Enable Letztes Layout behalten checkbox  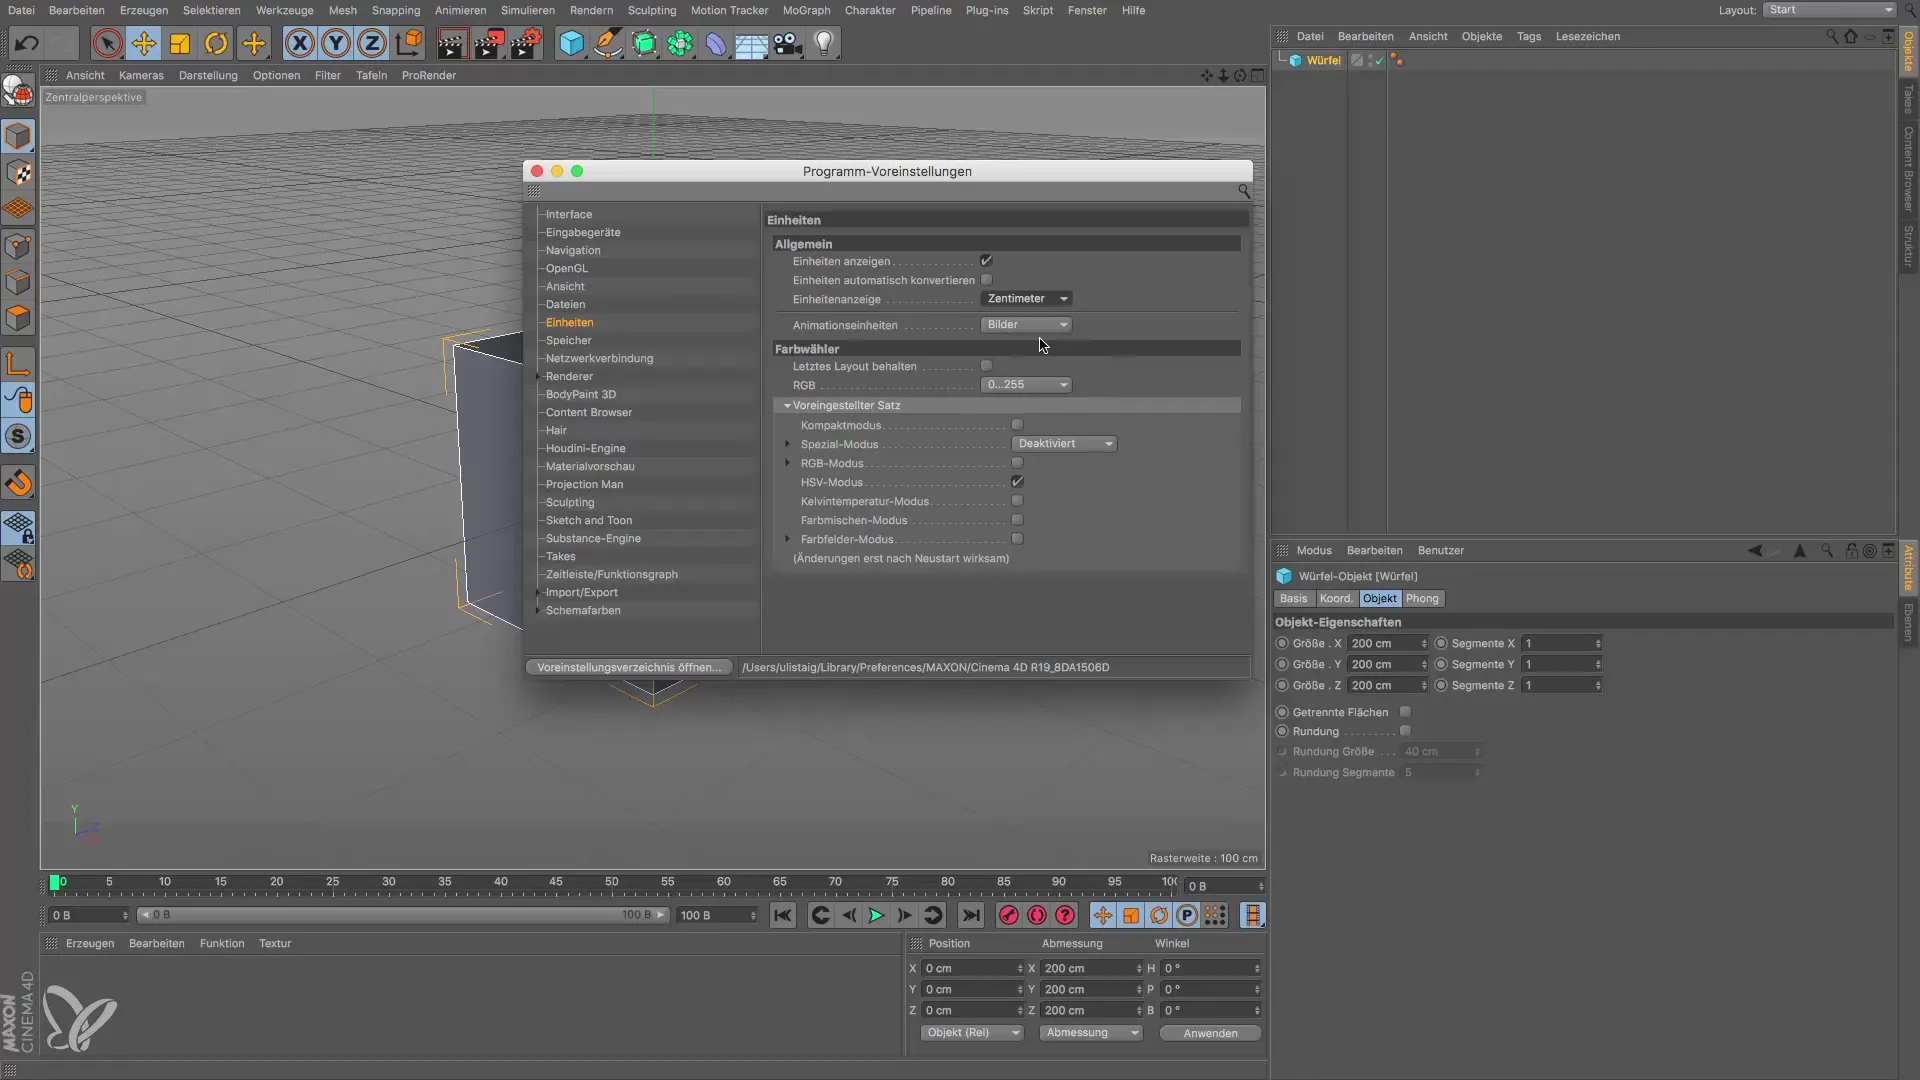(x=986, y=366)
